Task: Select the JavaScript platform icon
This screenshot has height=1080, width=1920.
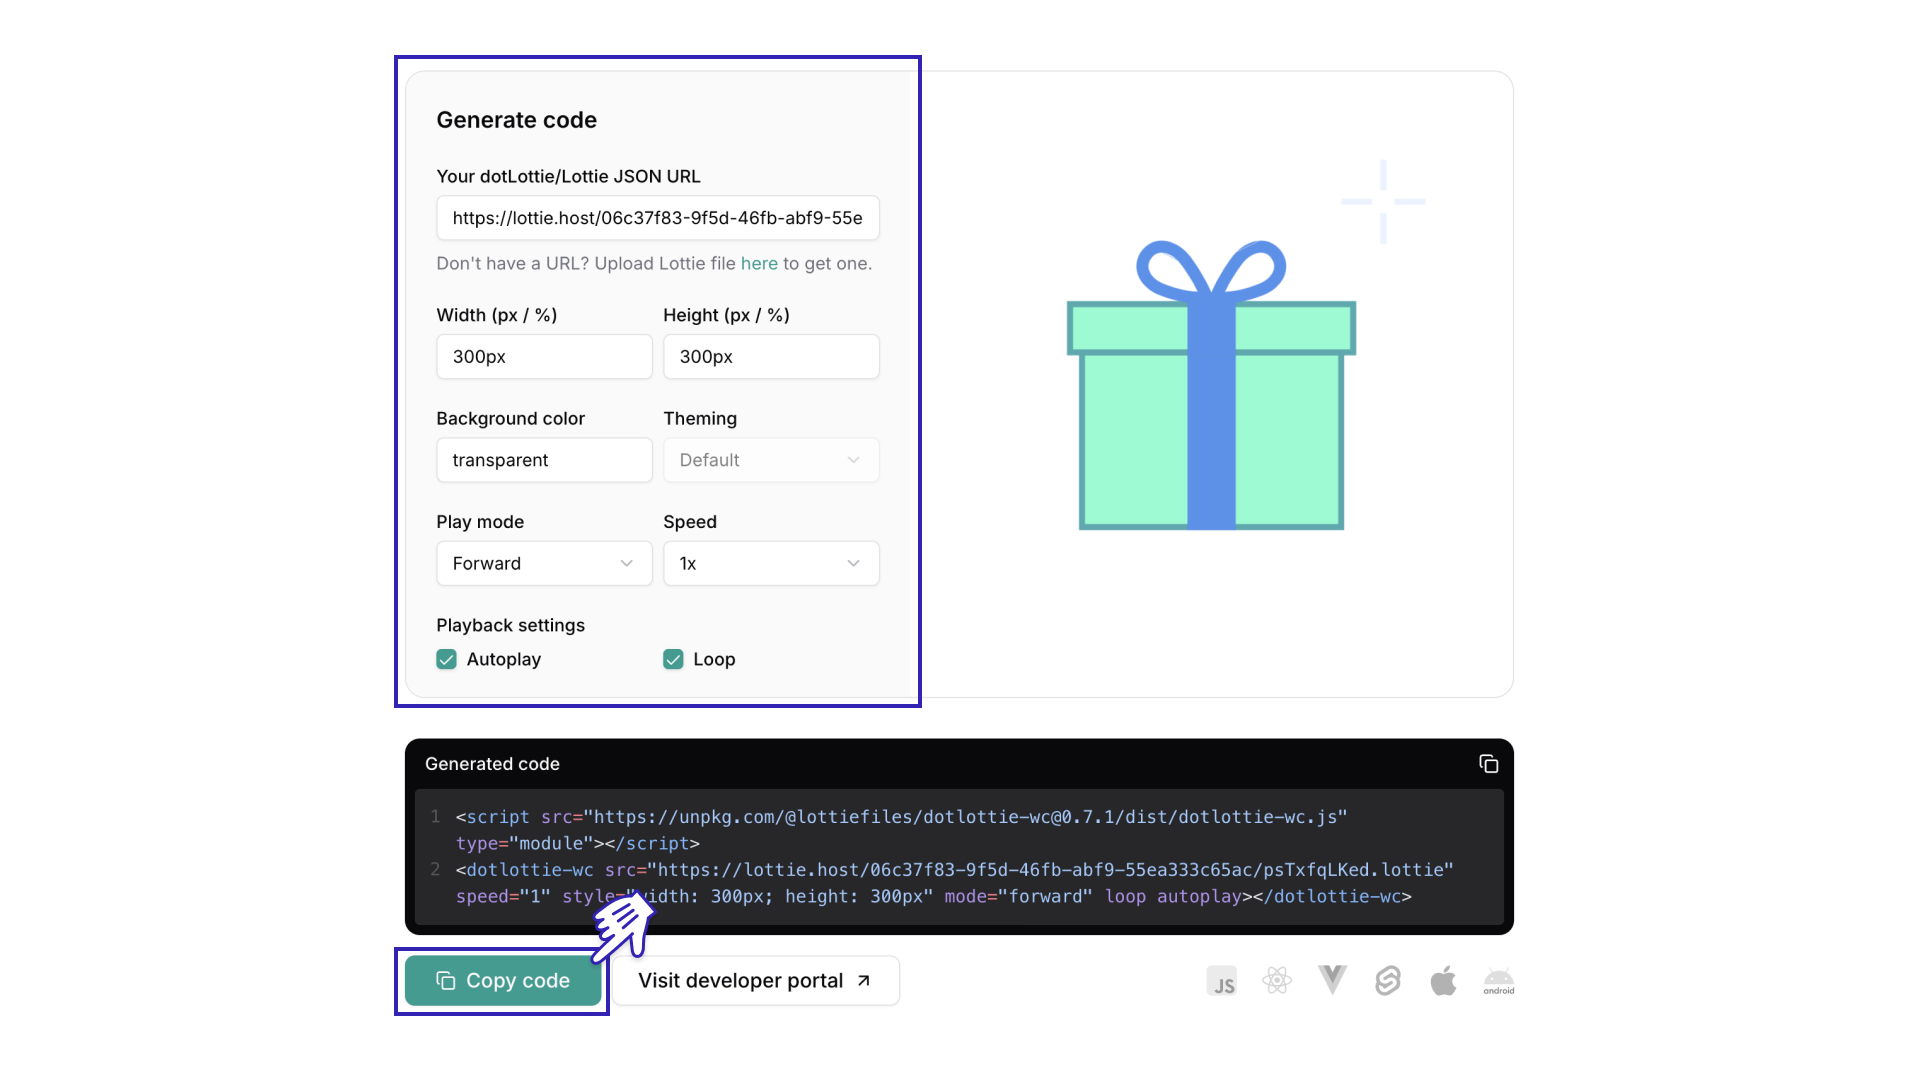Action: click(x=1221, y=981)
